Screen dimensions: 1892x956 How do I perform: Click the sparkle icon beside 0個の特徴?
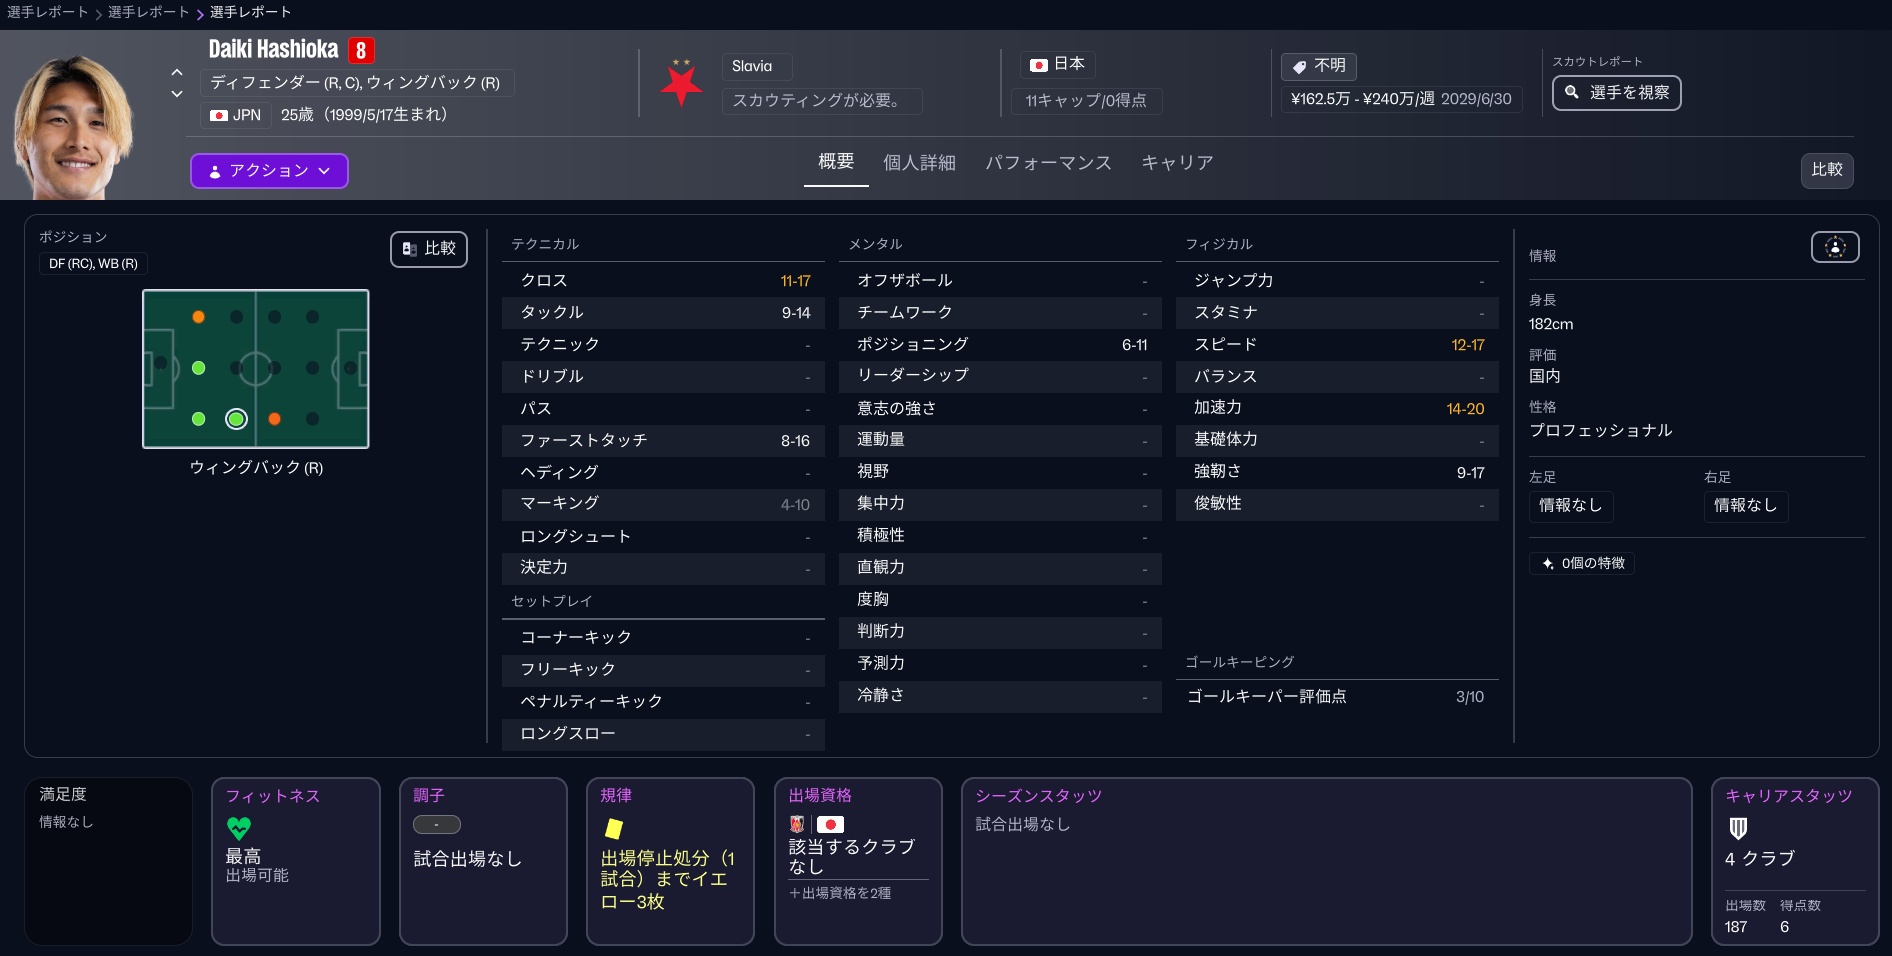(x=1548, y=564)
